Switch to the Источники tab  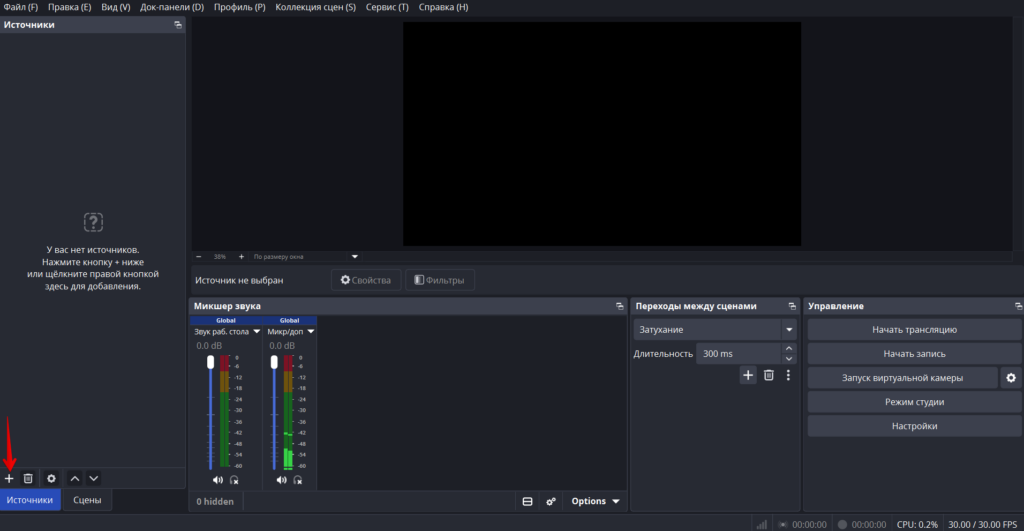[30, 500]
